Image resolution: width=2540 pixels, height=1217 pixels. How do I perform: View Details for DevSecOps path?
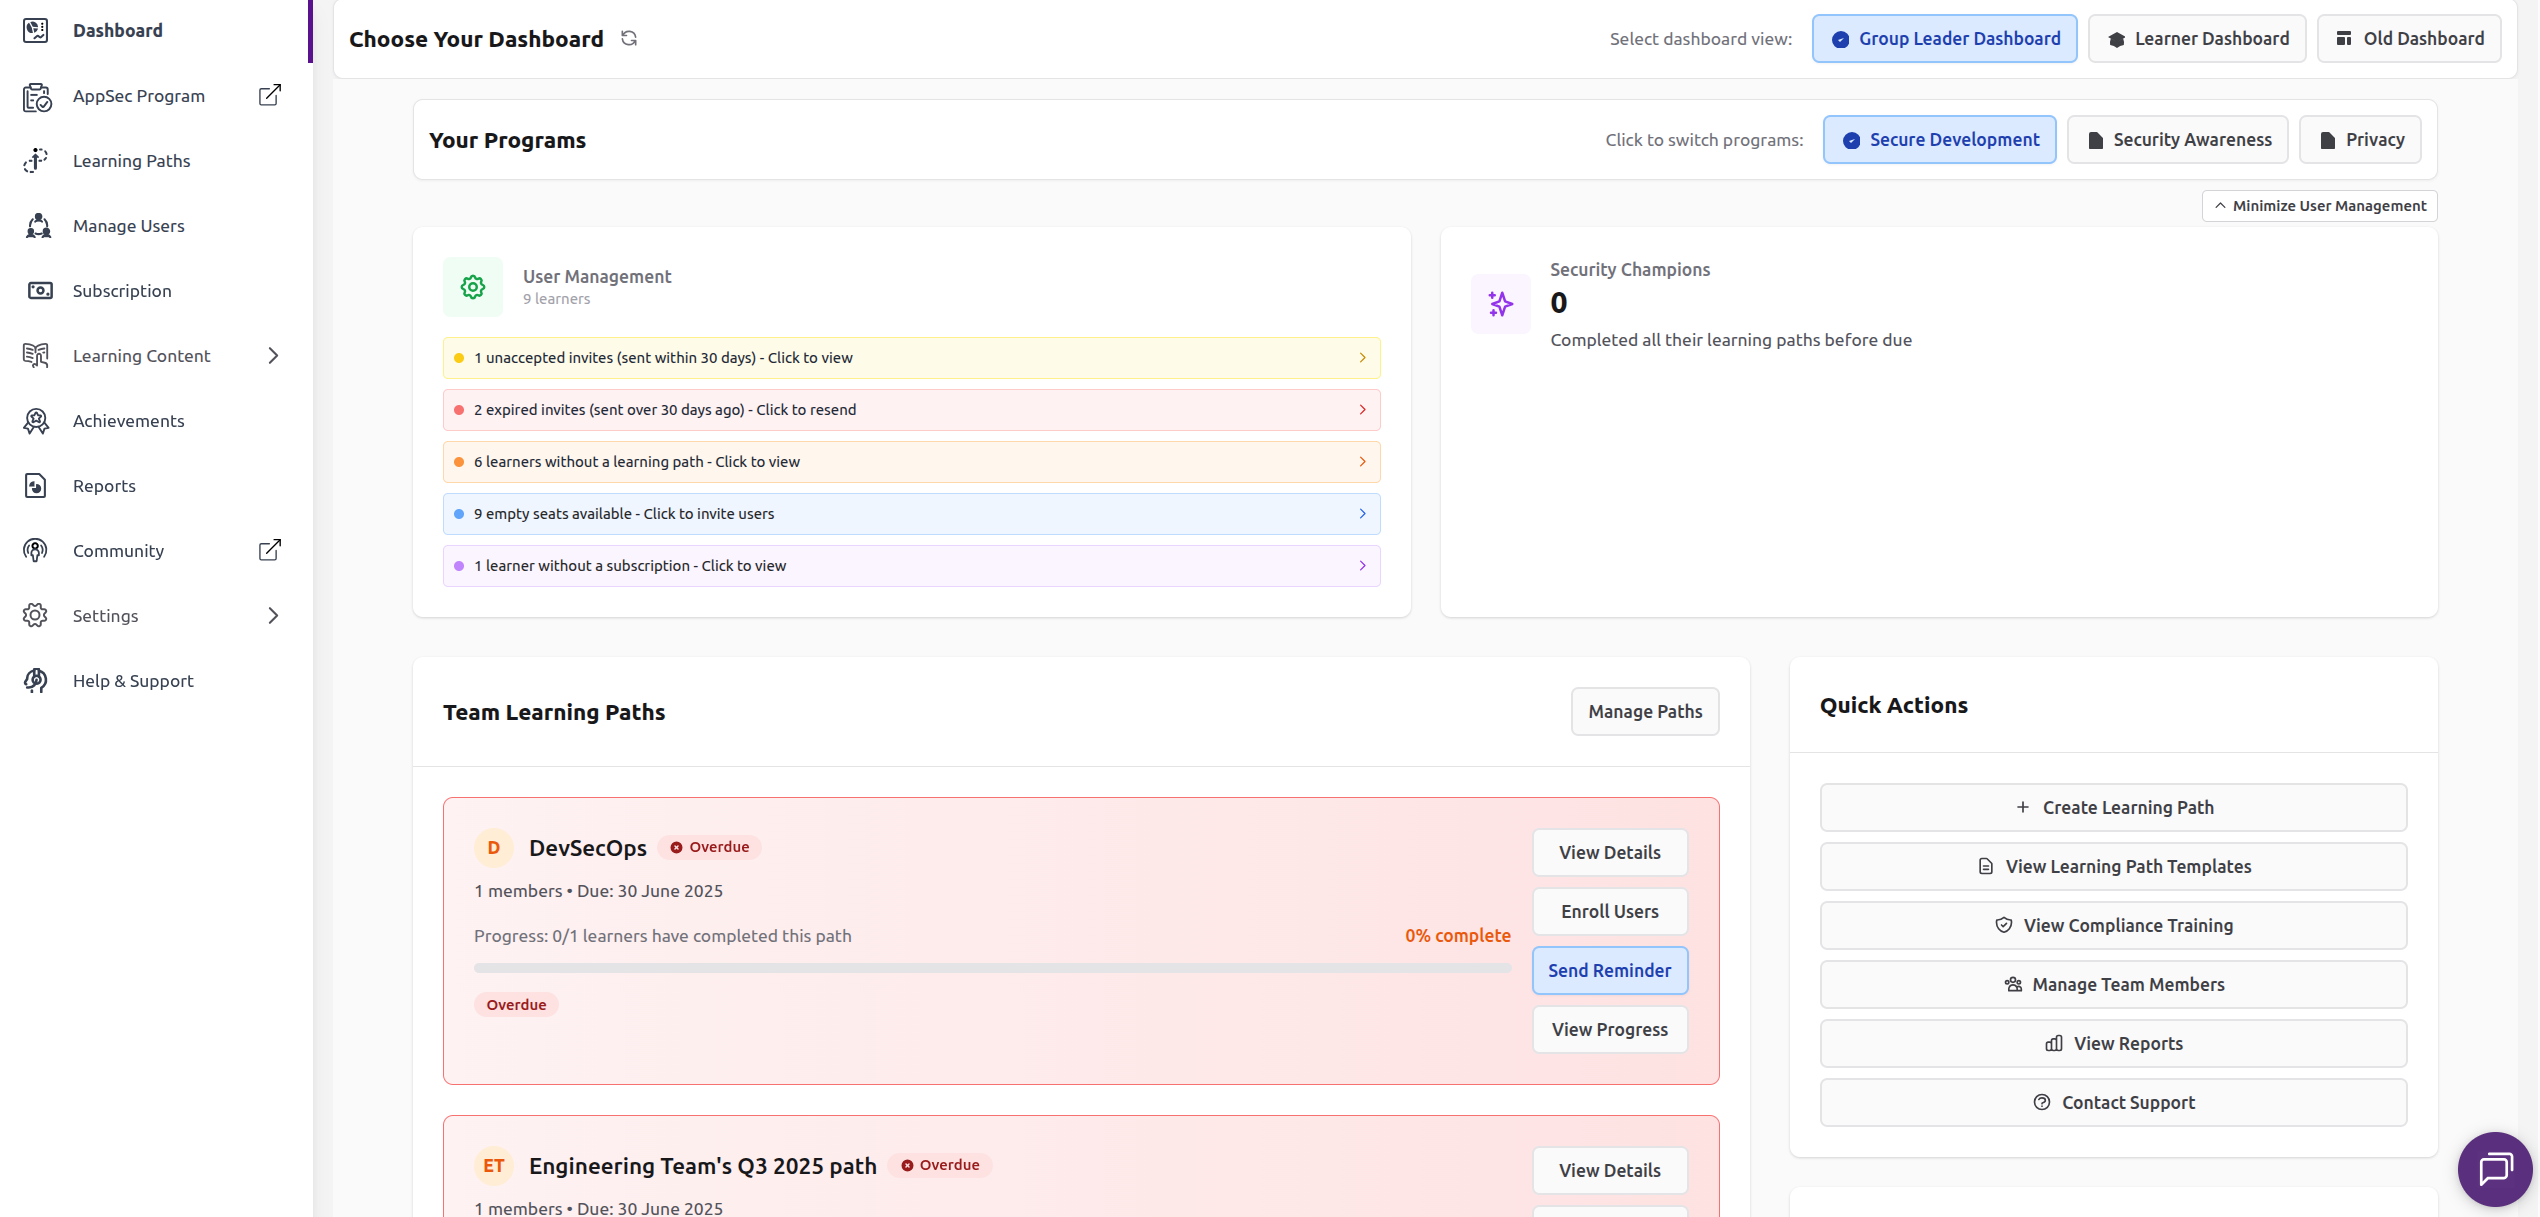1610,853
